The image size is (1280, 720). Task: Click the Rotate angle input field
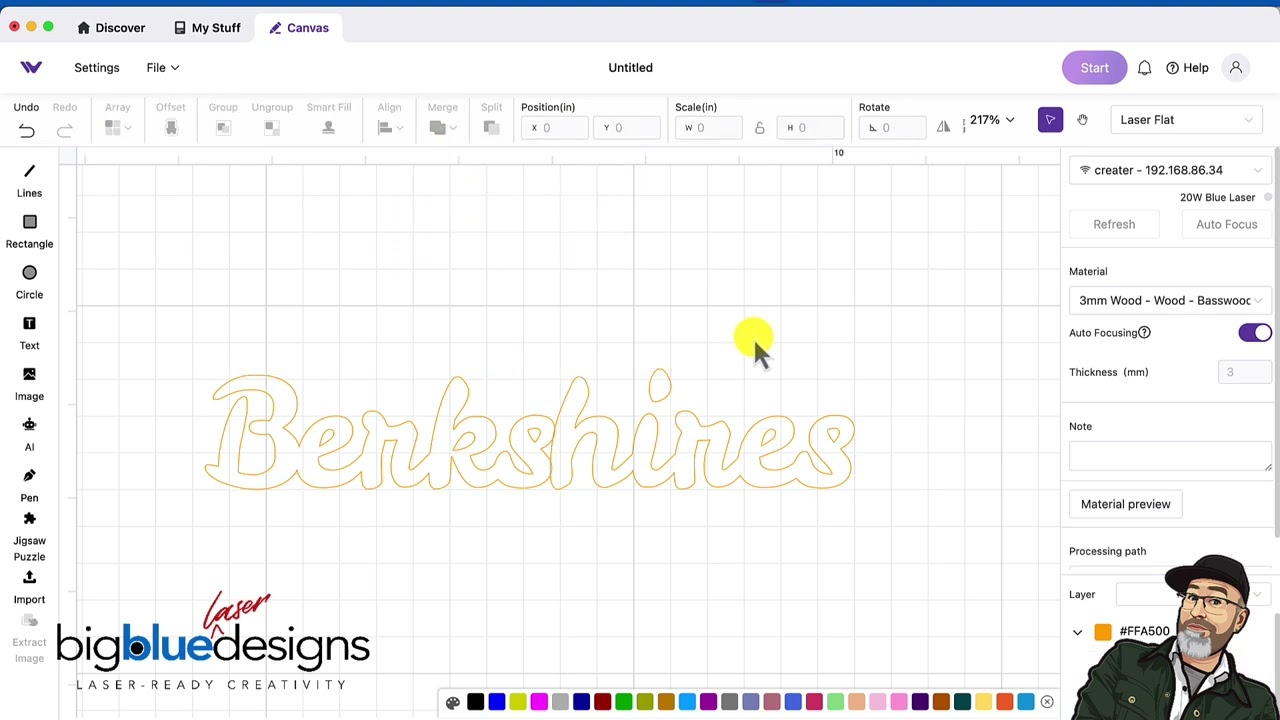pyautogui.click(x=893, y=128)
